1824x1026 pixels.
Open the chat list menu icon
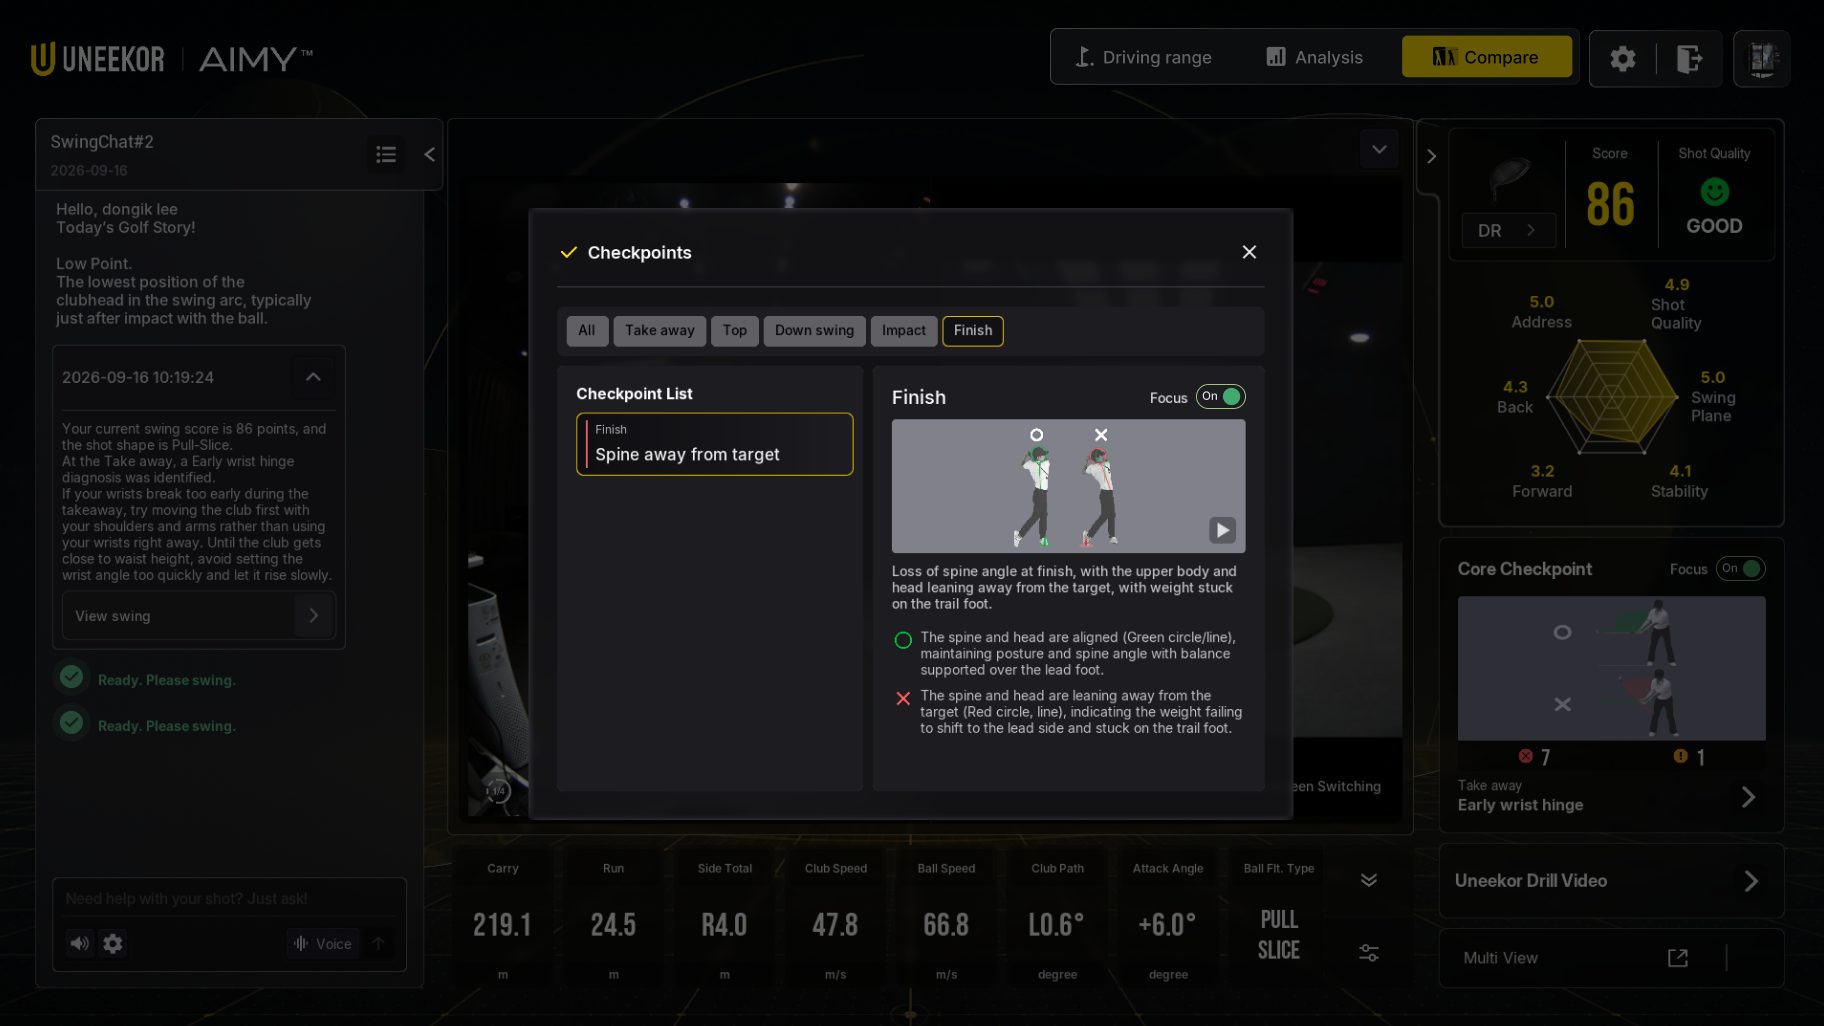point(386,154)
